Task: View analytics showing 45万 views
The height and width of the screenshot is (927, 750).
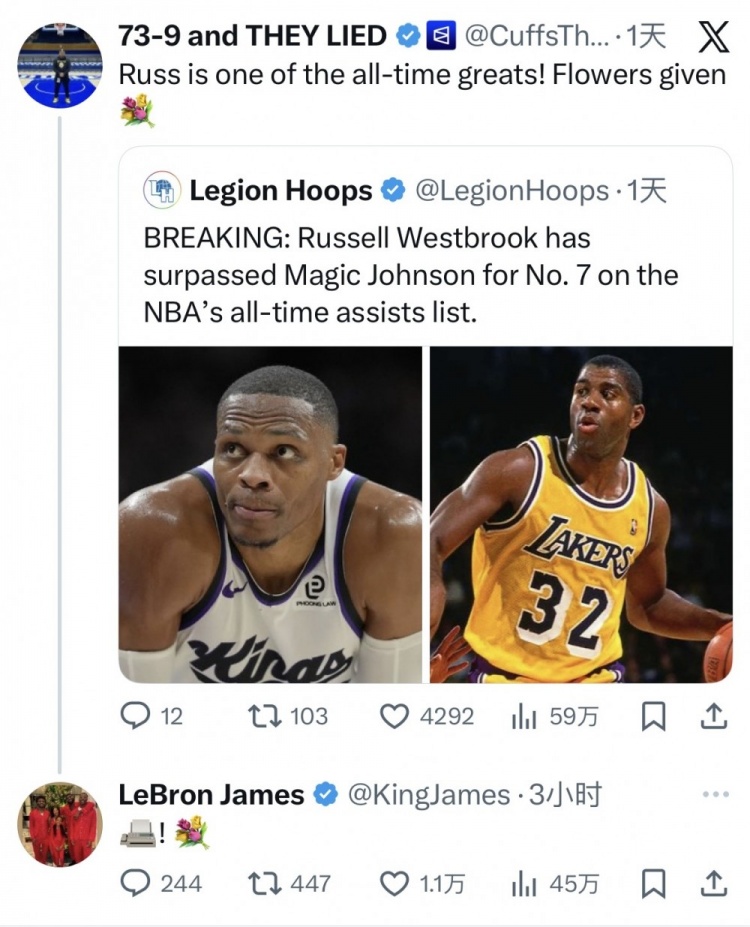Action: tap(524, 883)
